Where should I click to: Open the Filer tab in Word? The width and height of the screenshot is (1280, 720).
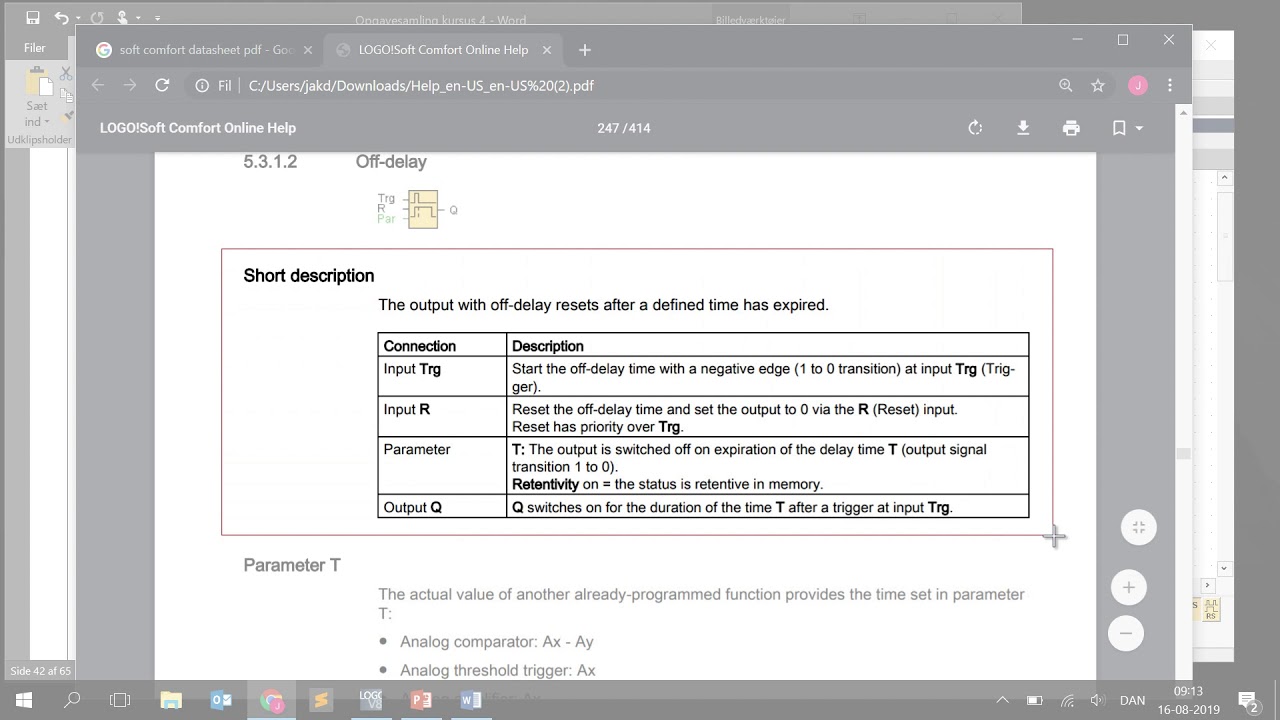point(35,48)
